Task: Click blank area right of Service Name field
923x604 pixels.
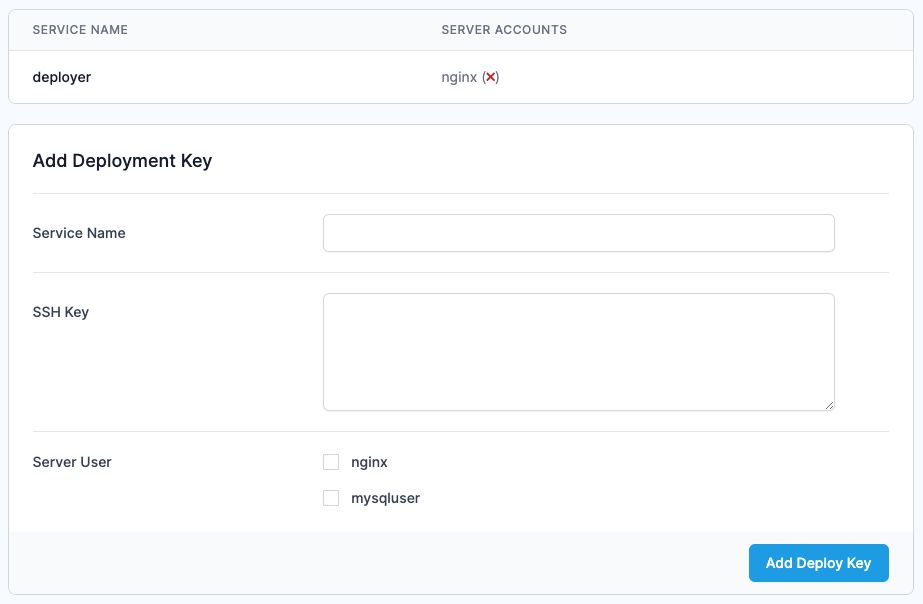Action: pos(862,233)
